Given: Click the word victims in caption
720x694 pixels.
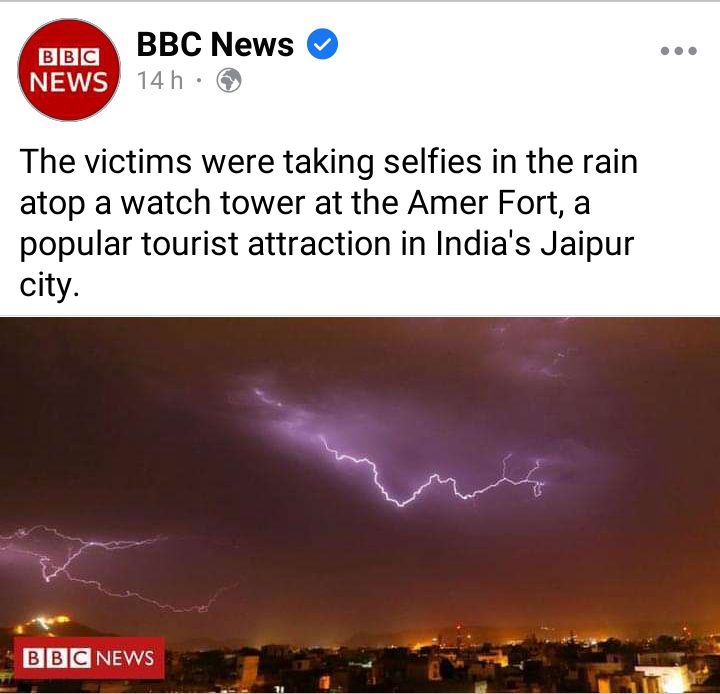Looking at the screenshot, I should click(137, 161).
